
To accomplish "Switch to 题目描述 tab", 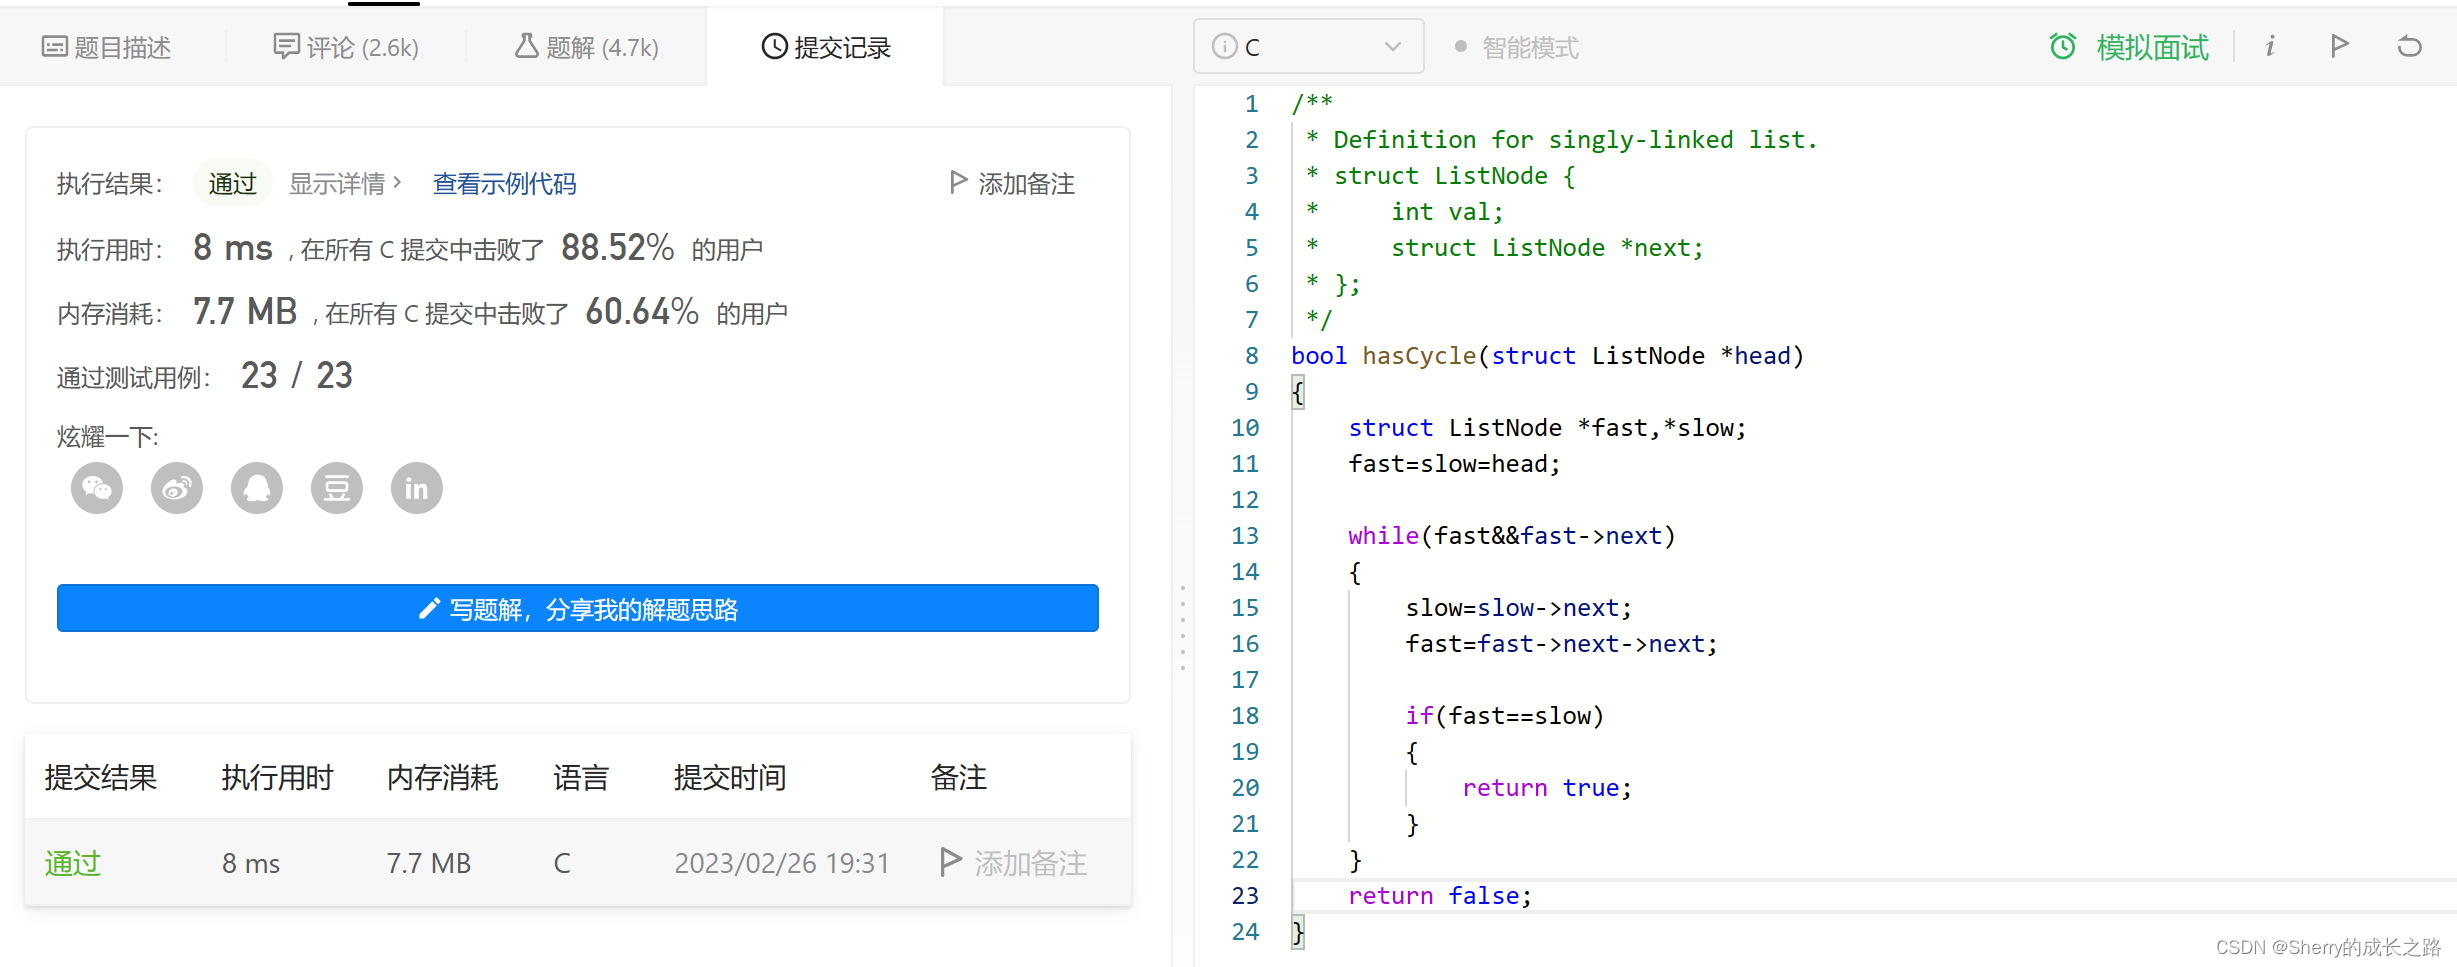I will pos(107,47).
